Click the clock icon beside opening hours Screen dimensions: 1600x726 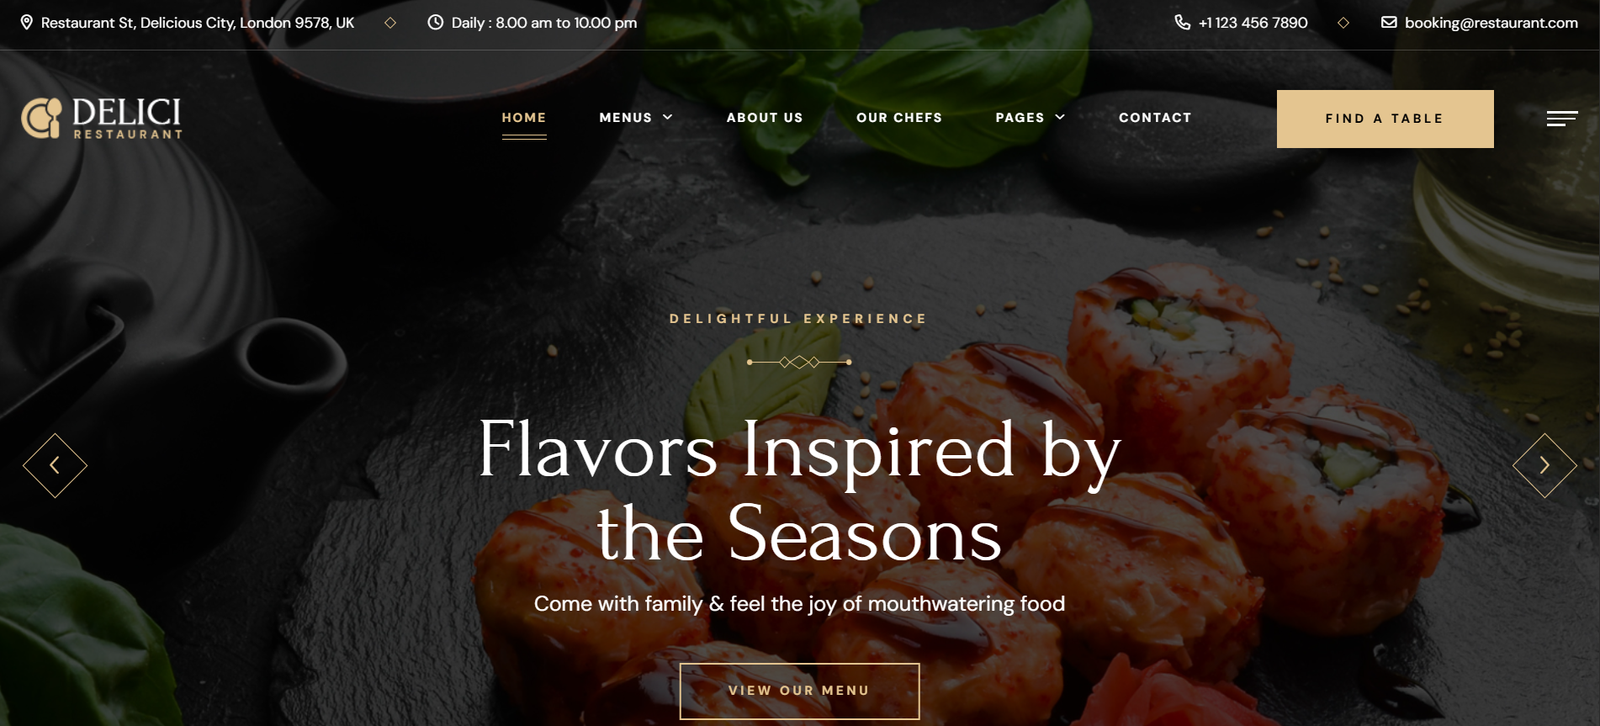[x=435, y=22]
